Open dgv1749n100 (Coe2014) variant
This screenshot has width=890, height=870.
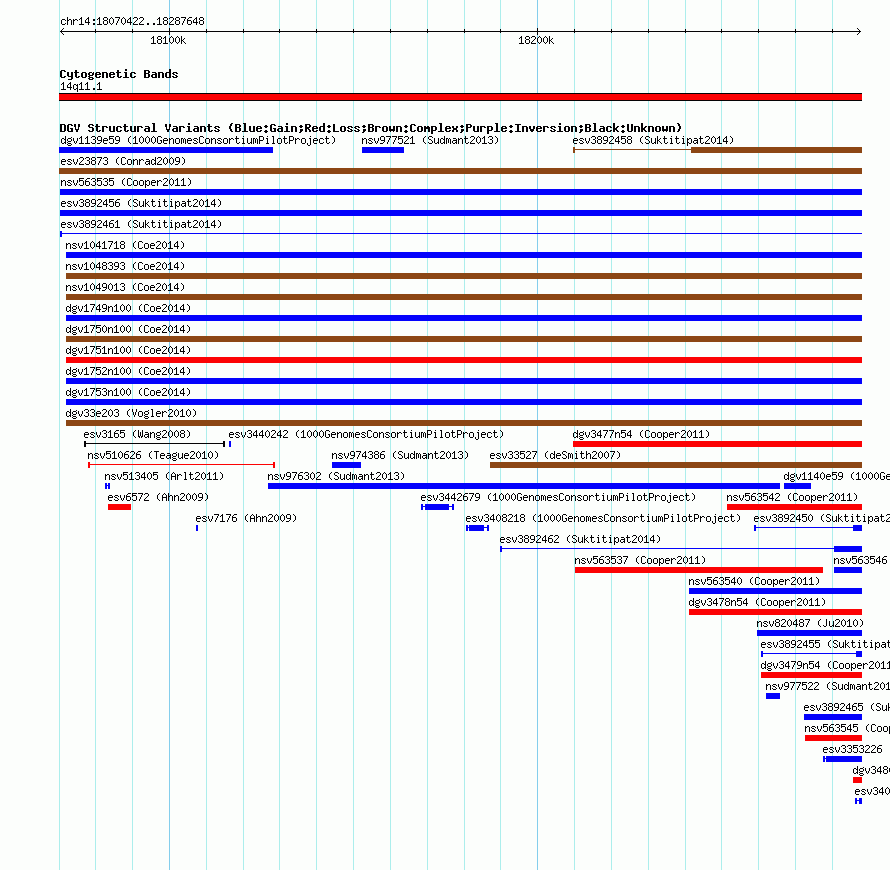coord(128,308)
